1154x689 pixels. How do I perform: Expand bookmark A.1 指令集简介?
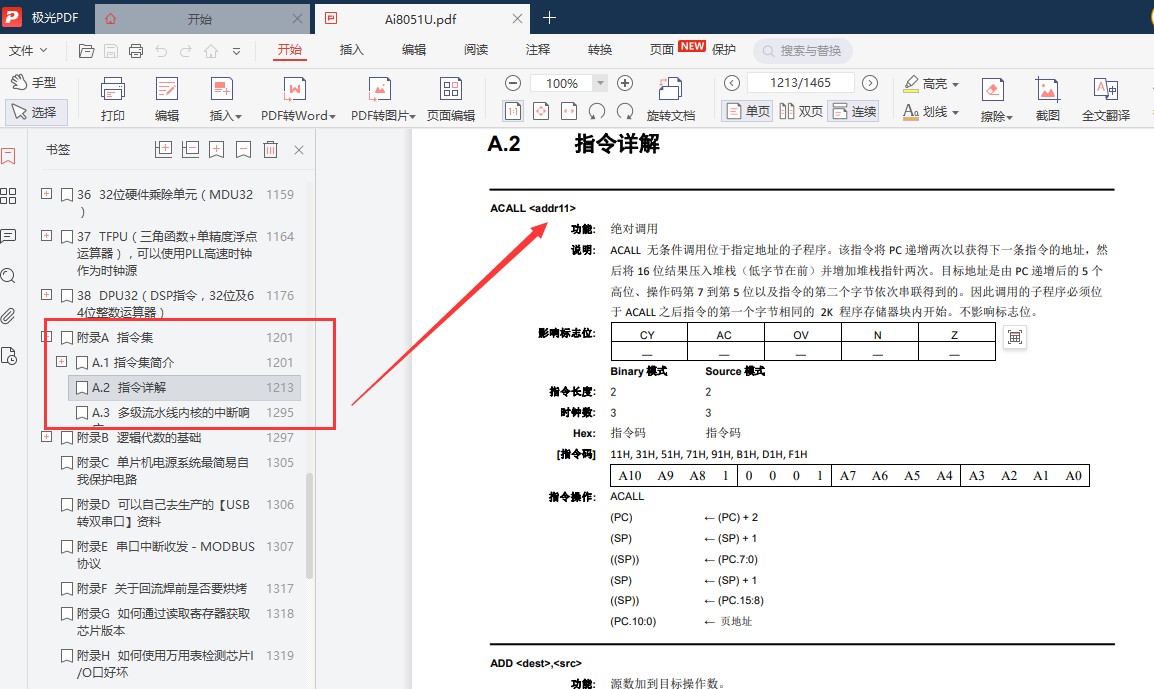tap(62, 361)
